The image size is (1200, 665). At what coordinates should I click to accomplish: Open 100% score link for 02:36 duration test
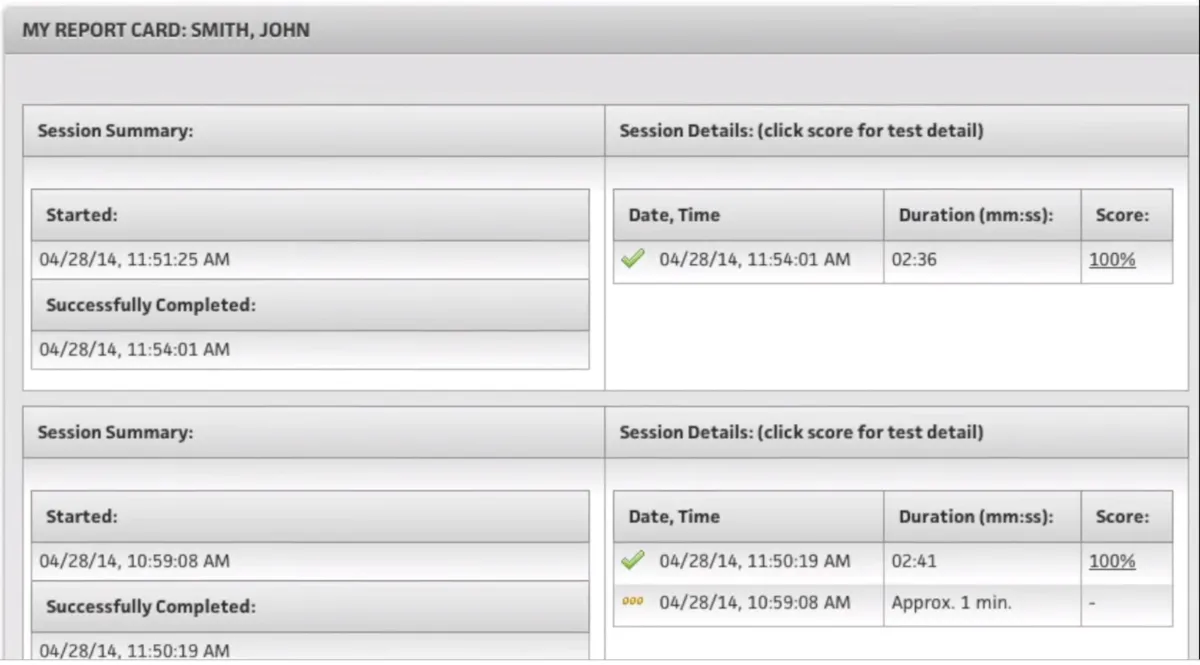[x=1112, y=260]
